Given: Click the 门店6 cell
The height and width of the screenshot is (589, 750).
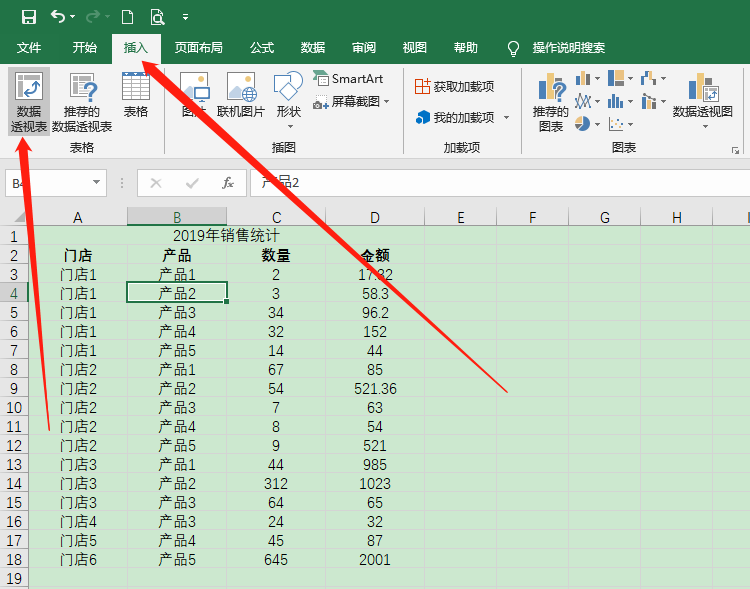Looking at the screenshot, I should point(78,560).
